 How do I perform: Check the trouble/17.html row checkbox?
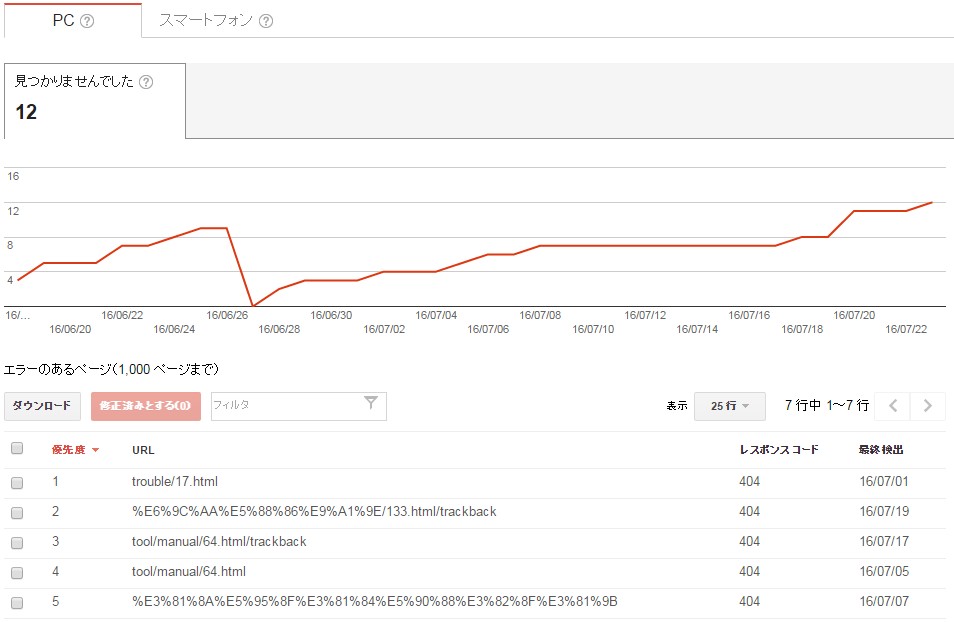[17, 481]
